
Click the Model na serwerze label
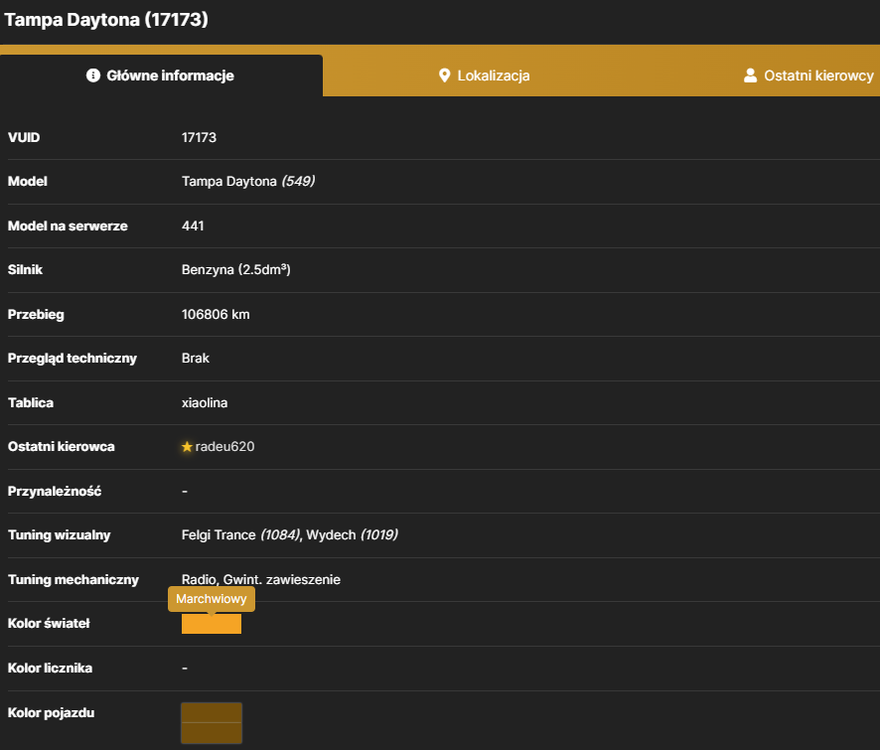coord(68,226)
